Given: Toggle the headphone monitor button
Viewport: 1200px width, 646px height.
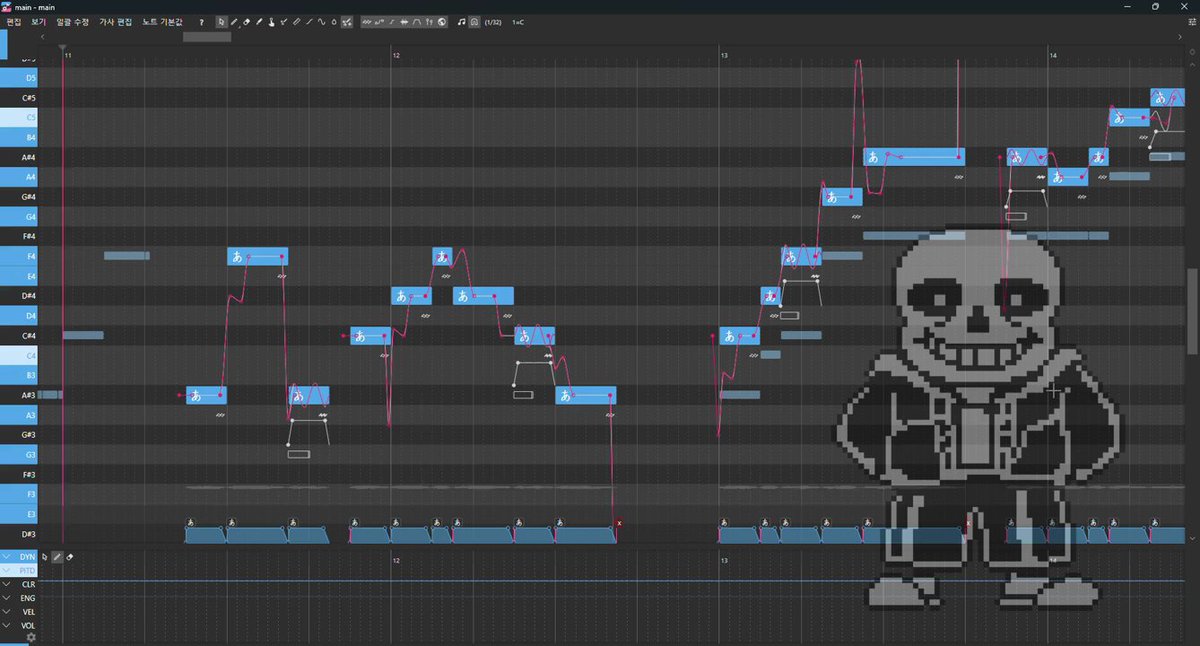Looking at the screenshot, I should (473, 21).
